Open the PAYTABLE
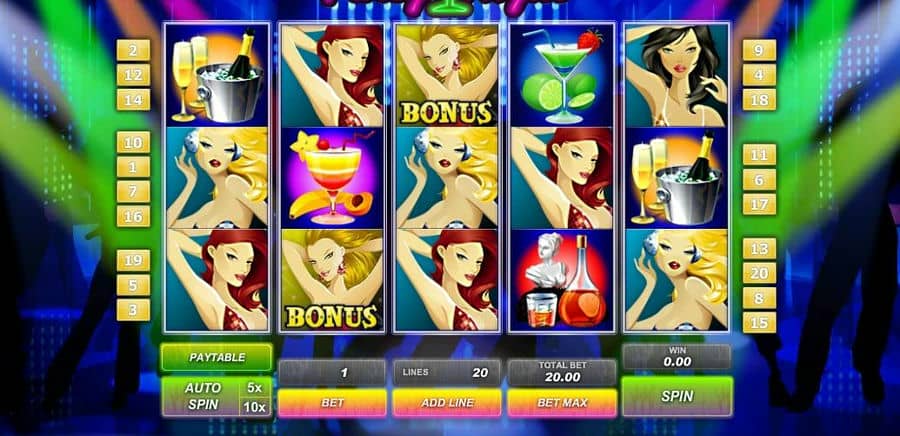The image size is (900, 436). tap(216, 357)
